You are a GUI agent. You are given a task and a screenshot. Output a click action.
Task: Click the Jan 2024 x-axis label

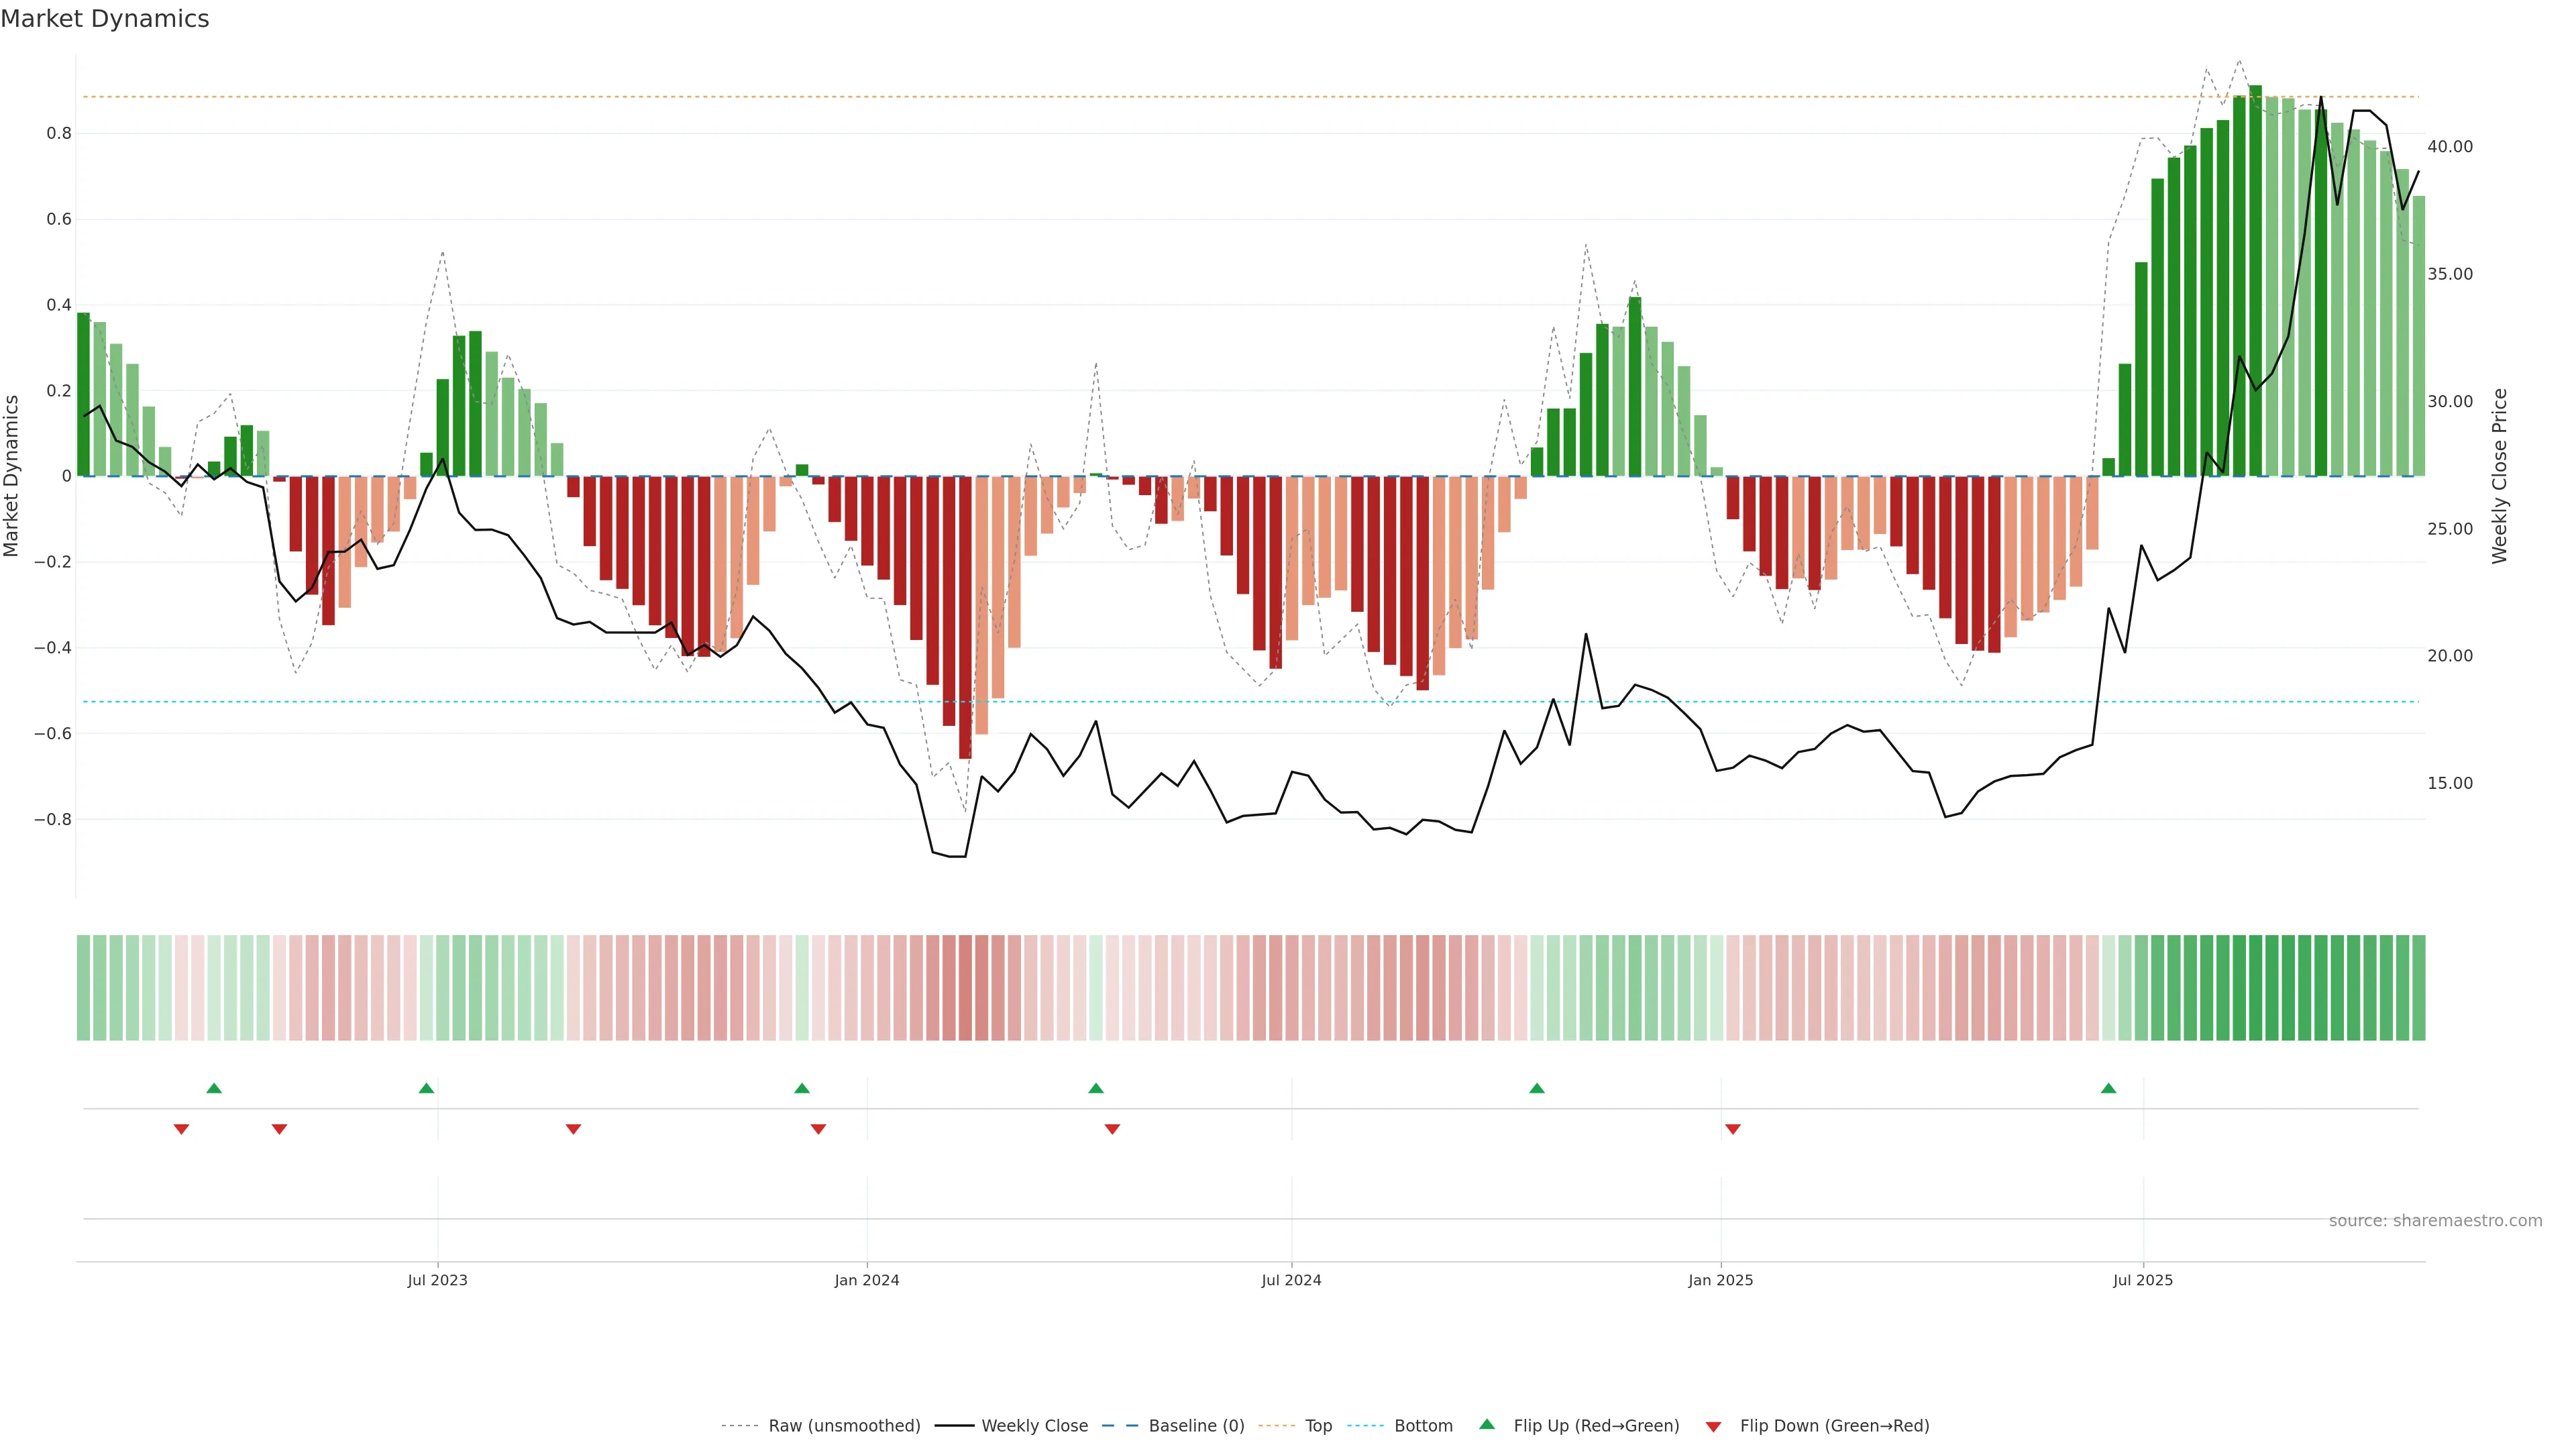click(x=866, y=1280)
